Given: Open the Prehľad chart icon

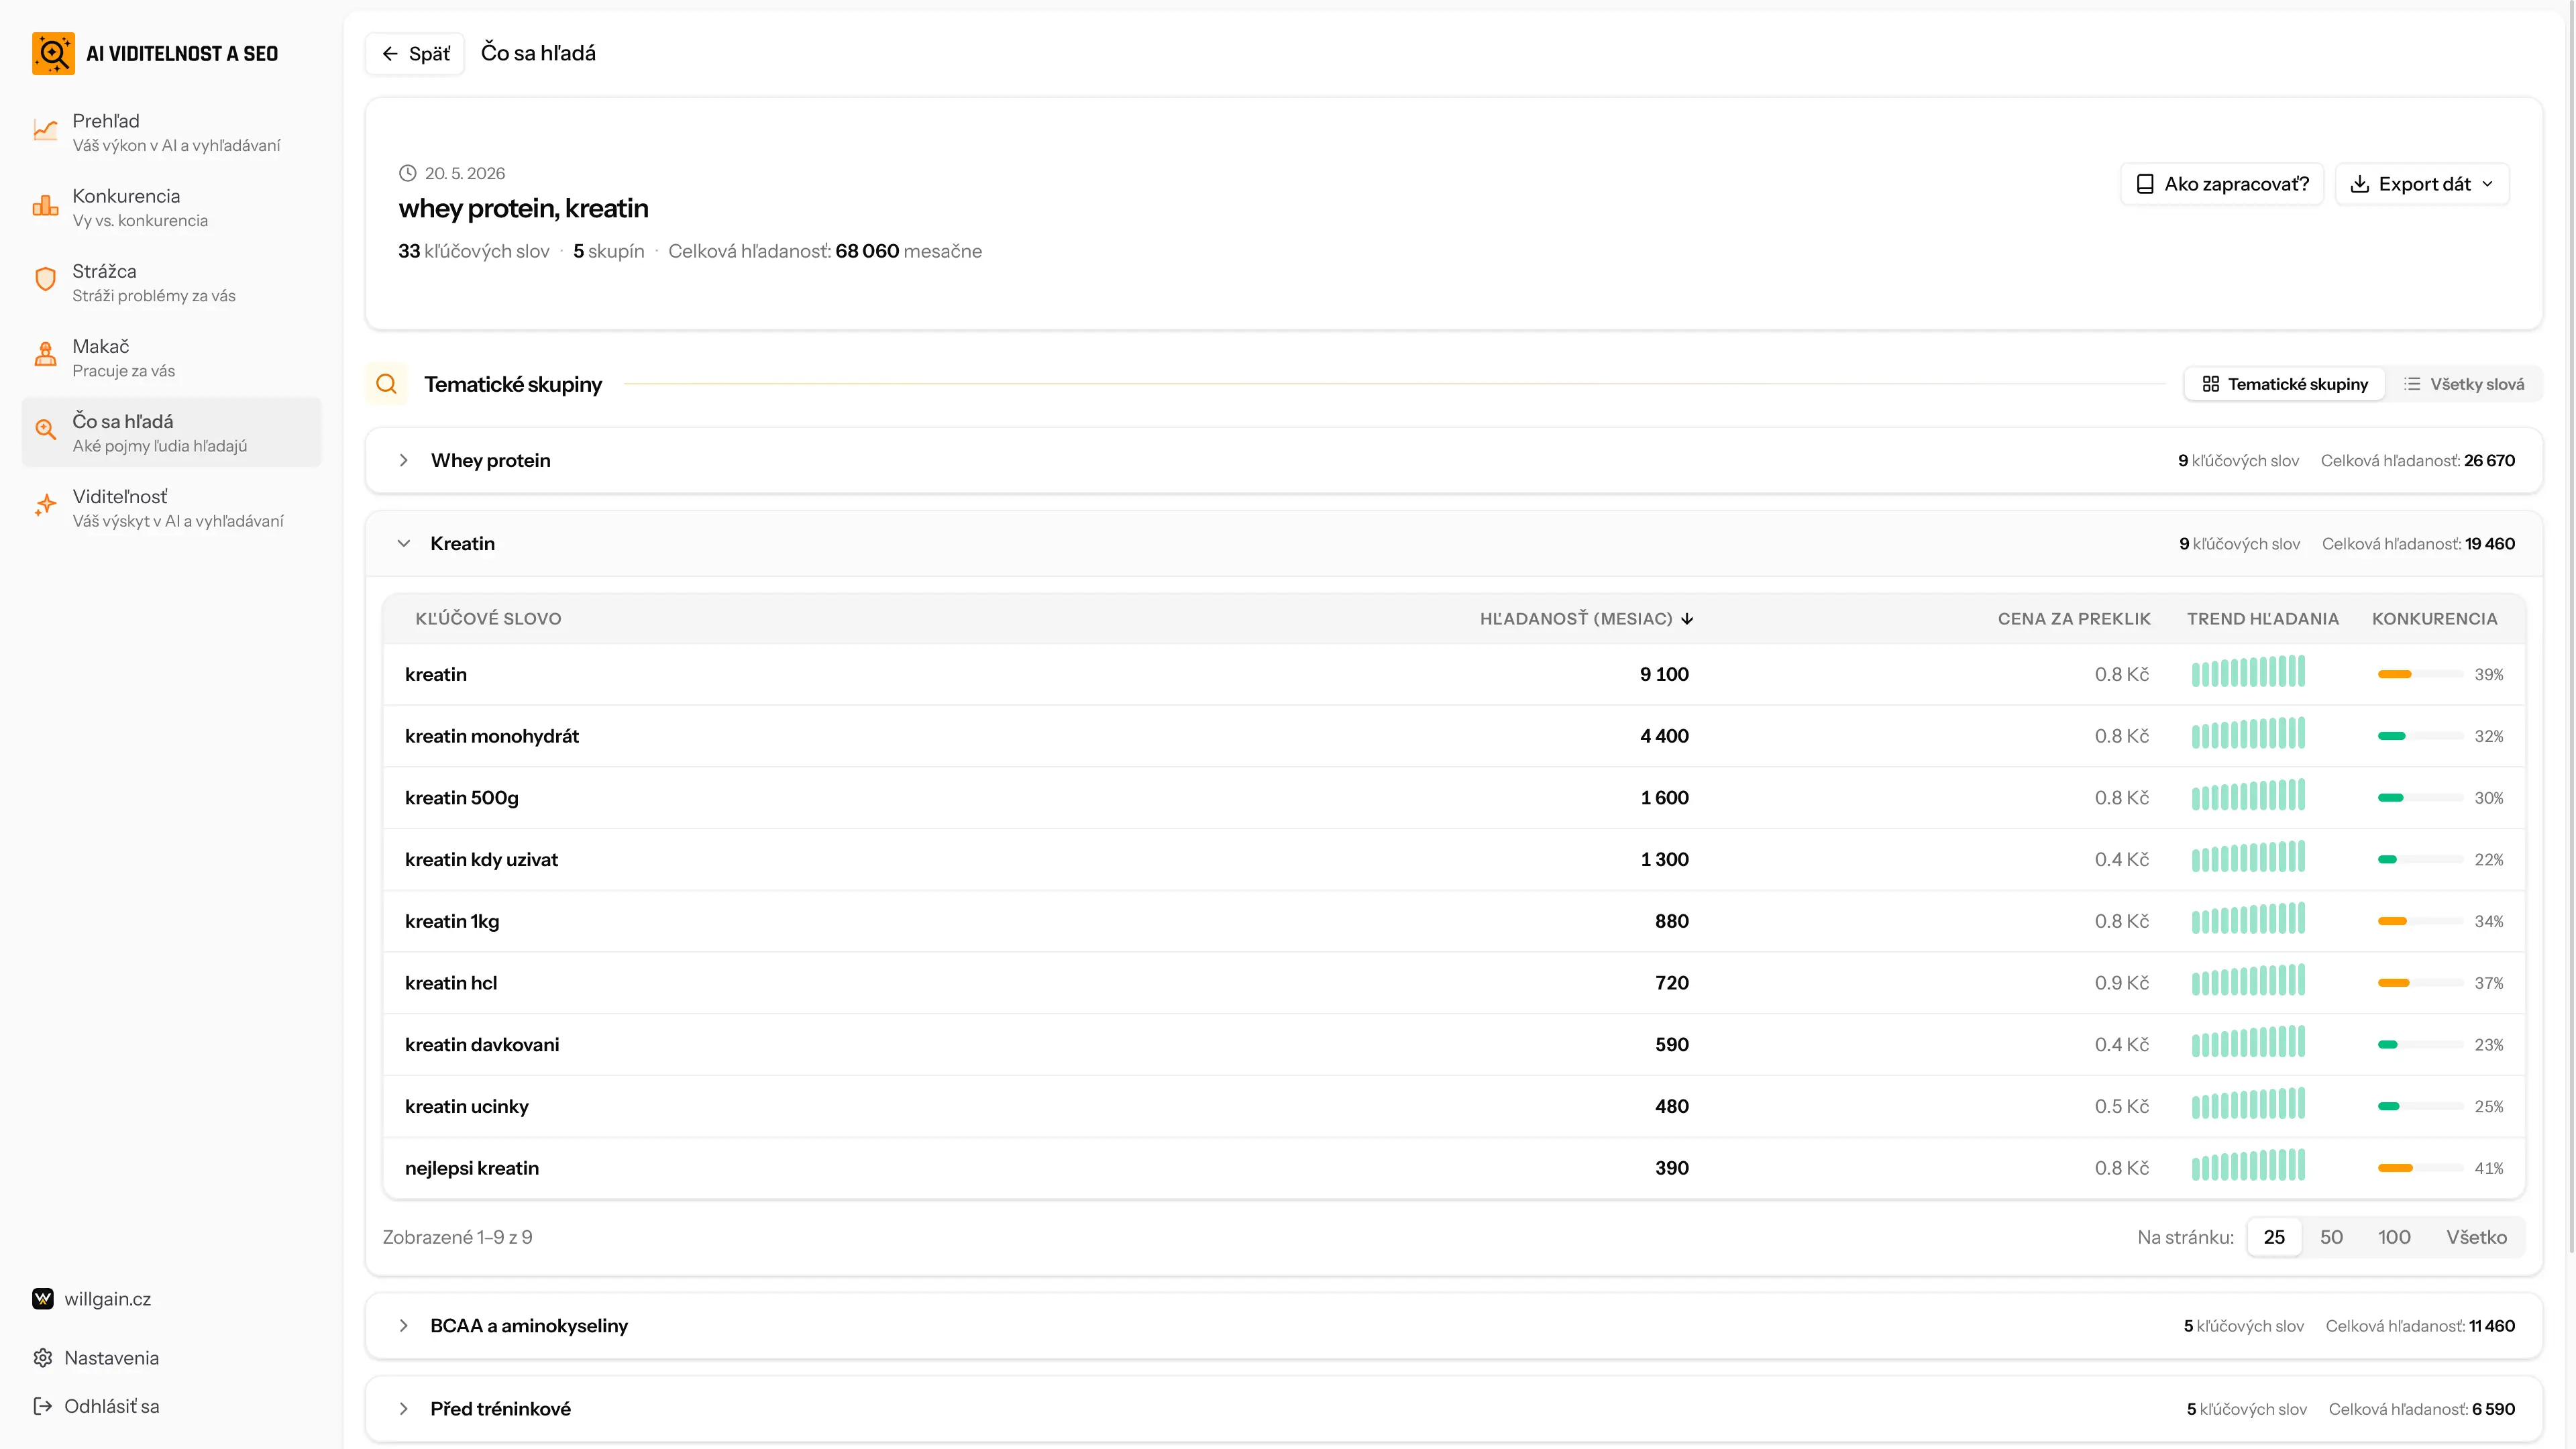Looking at the screenshot, I should [x=45, y=131].
